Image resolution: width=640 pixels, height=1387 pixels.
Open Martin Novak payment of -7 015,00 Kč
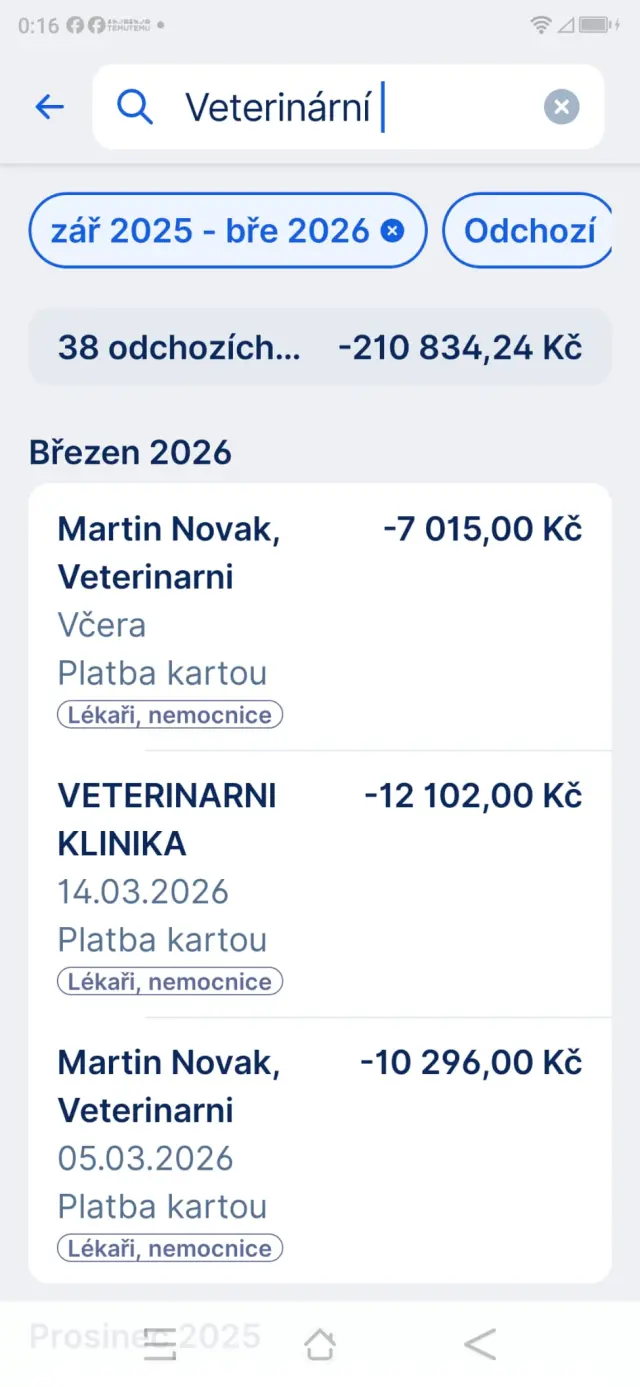pyautogui.click(x=320, y=600)
